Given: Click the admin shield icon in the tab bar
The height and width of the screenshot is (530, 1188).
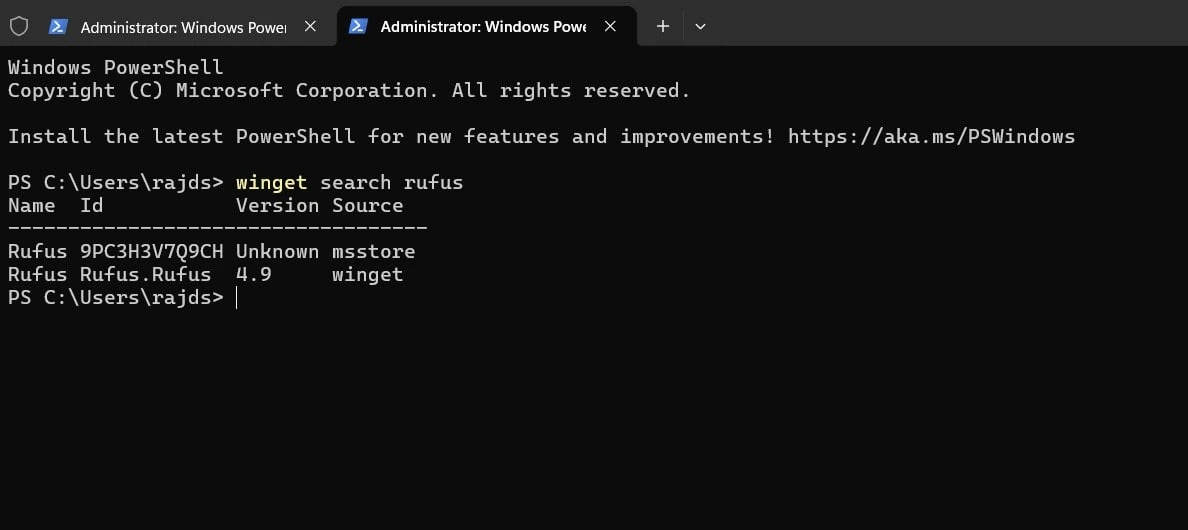Looking at the screenshot, I should click(18, 26).
